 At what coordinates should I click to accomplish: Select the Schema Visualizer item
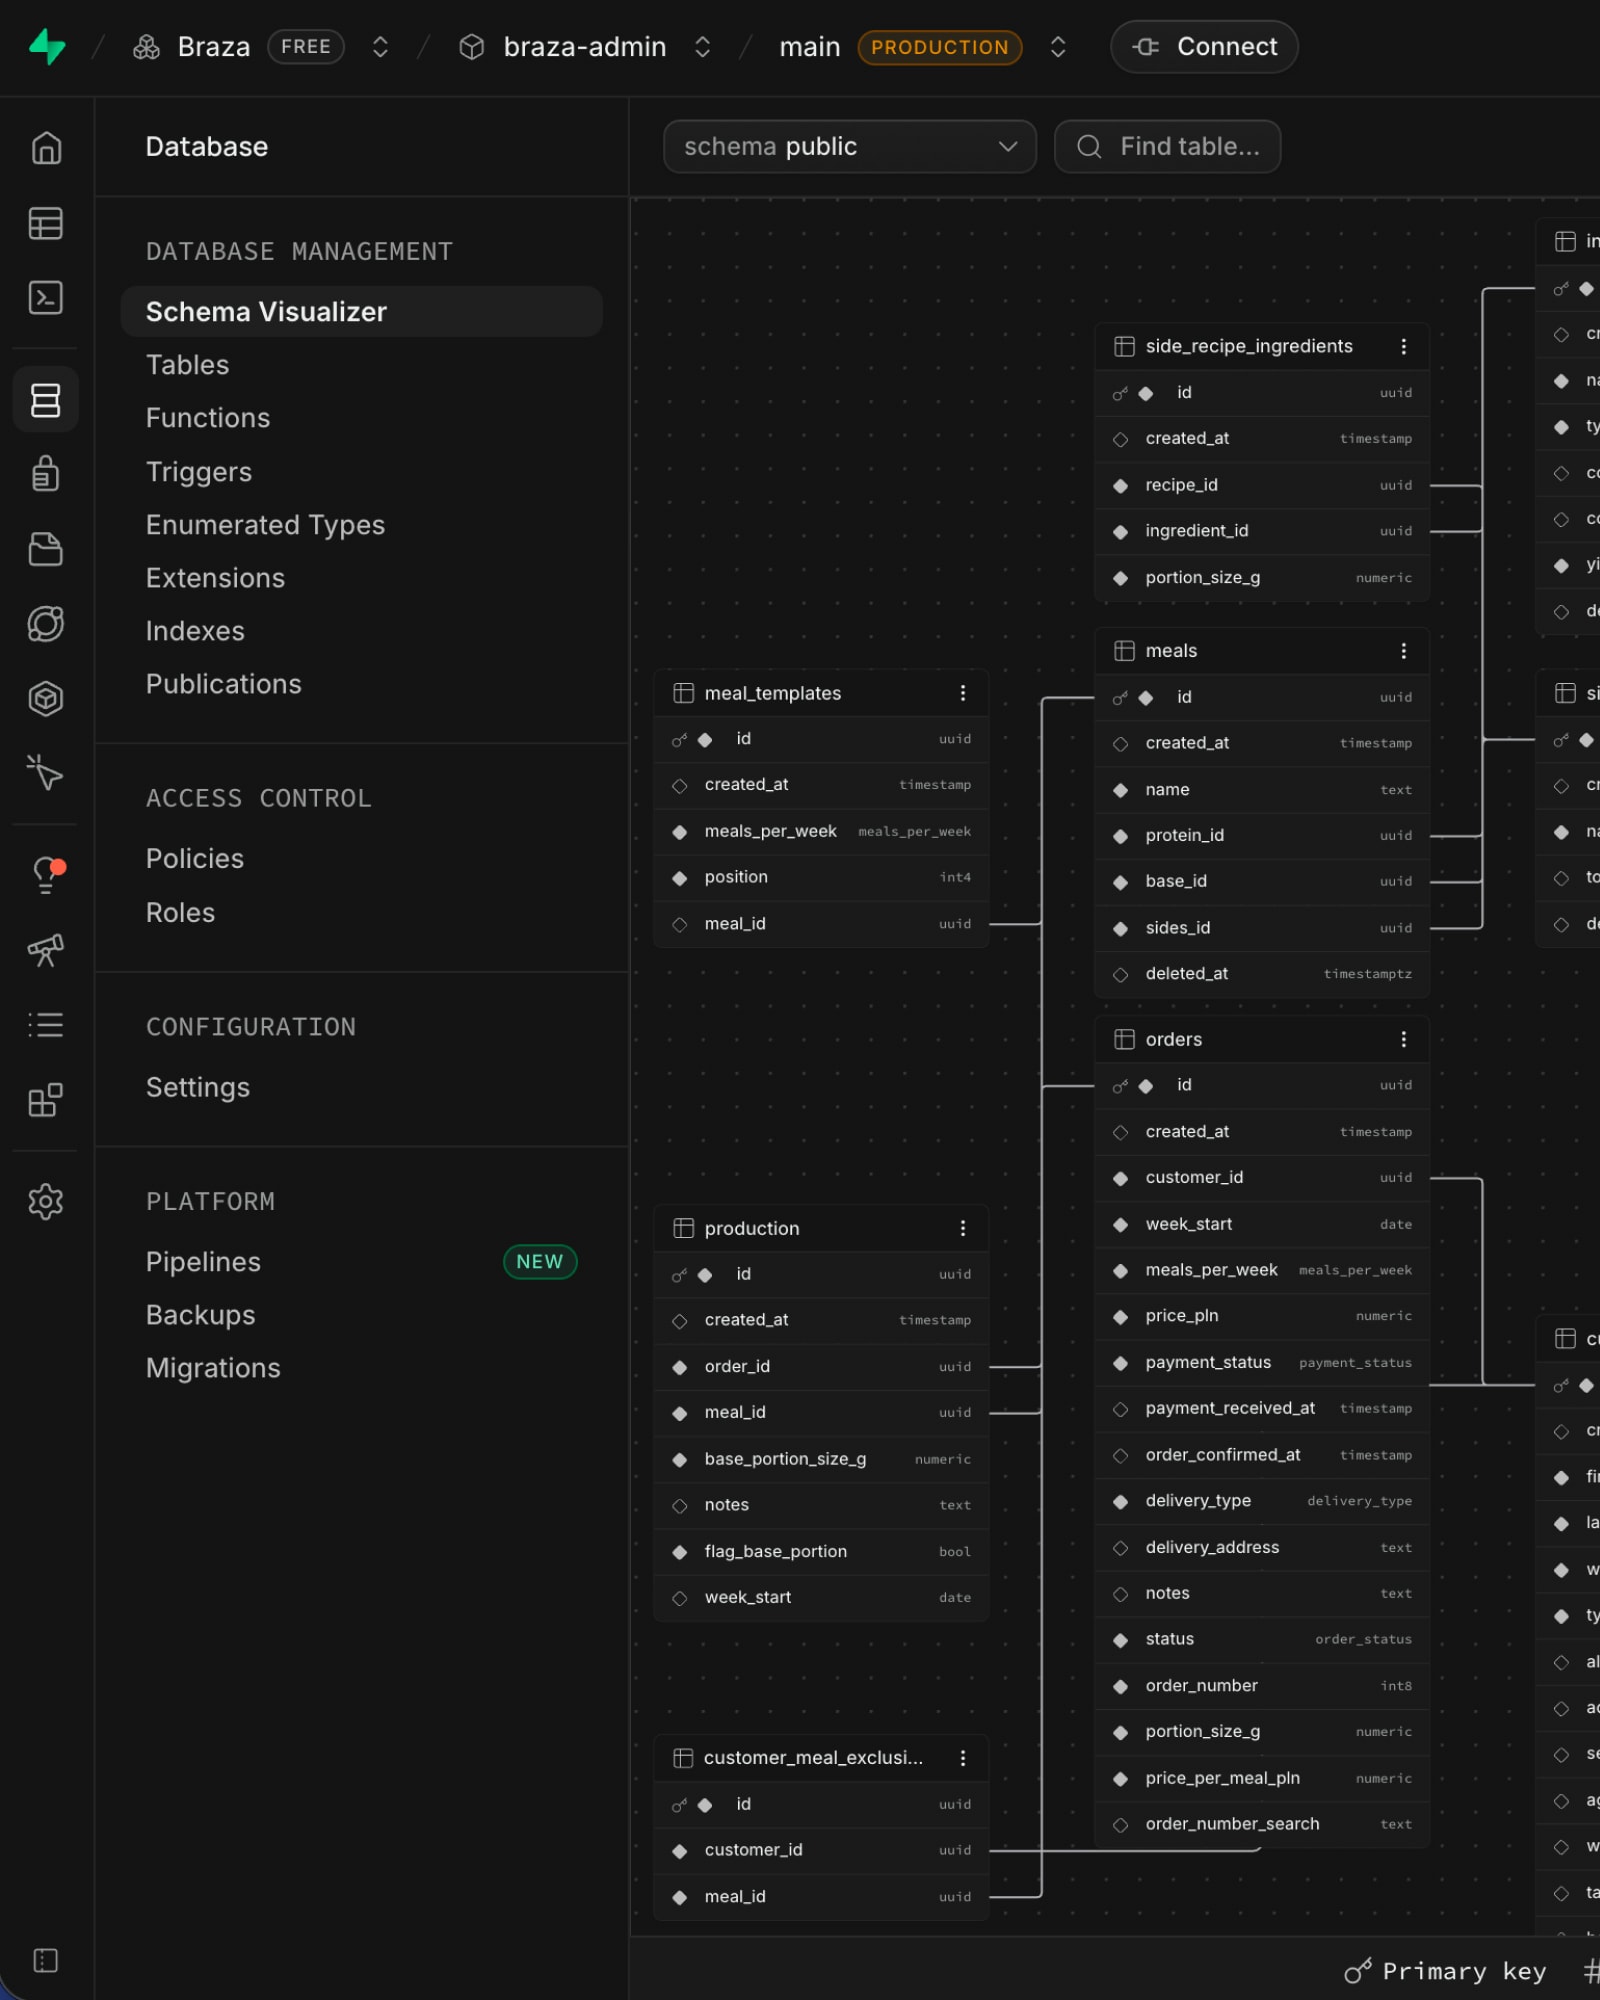pyautogui.click(x=361, y=312)
